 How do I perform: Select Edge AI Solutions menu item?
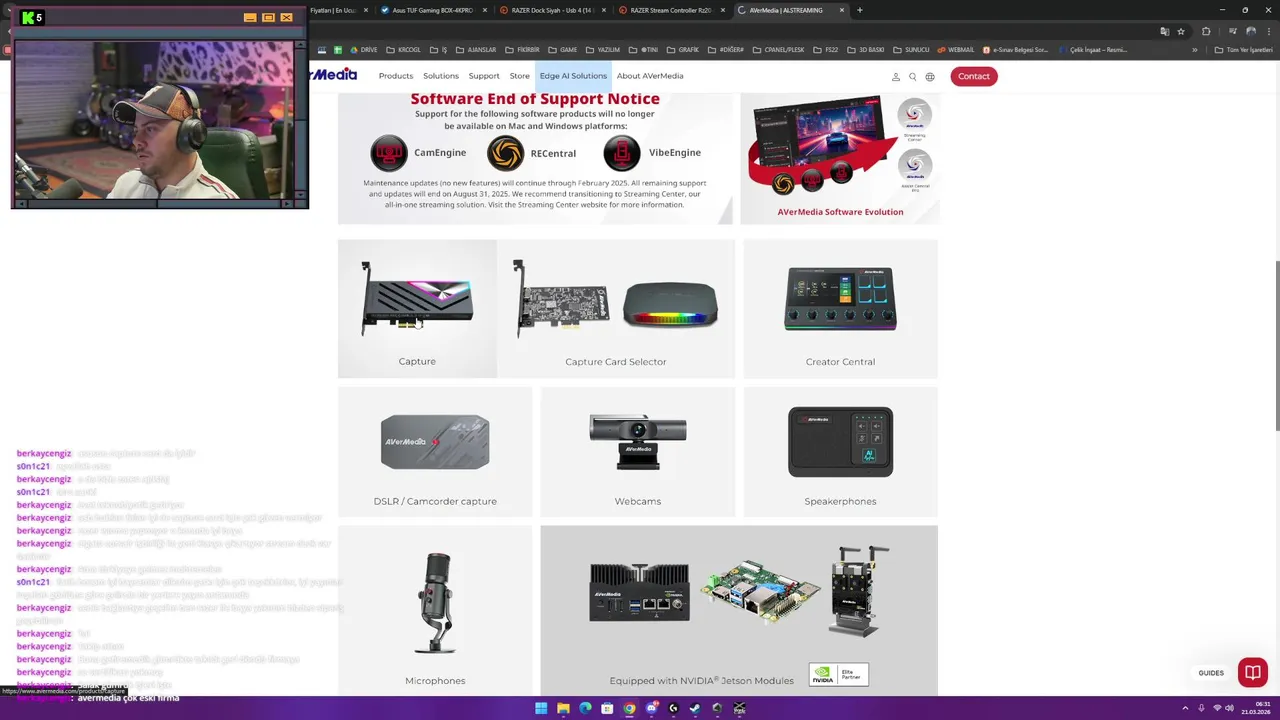[573, 76]
